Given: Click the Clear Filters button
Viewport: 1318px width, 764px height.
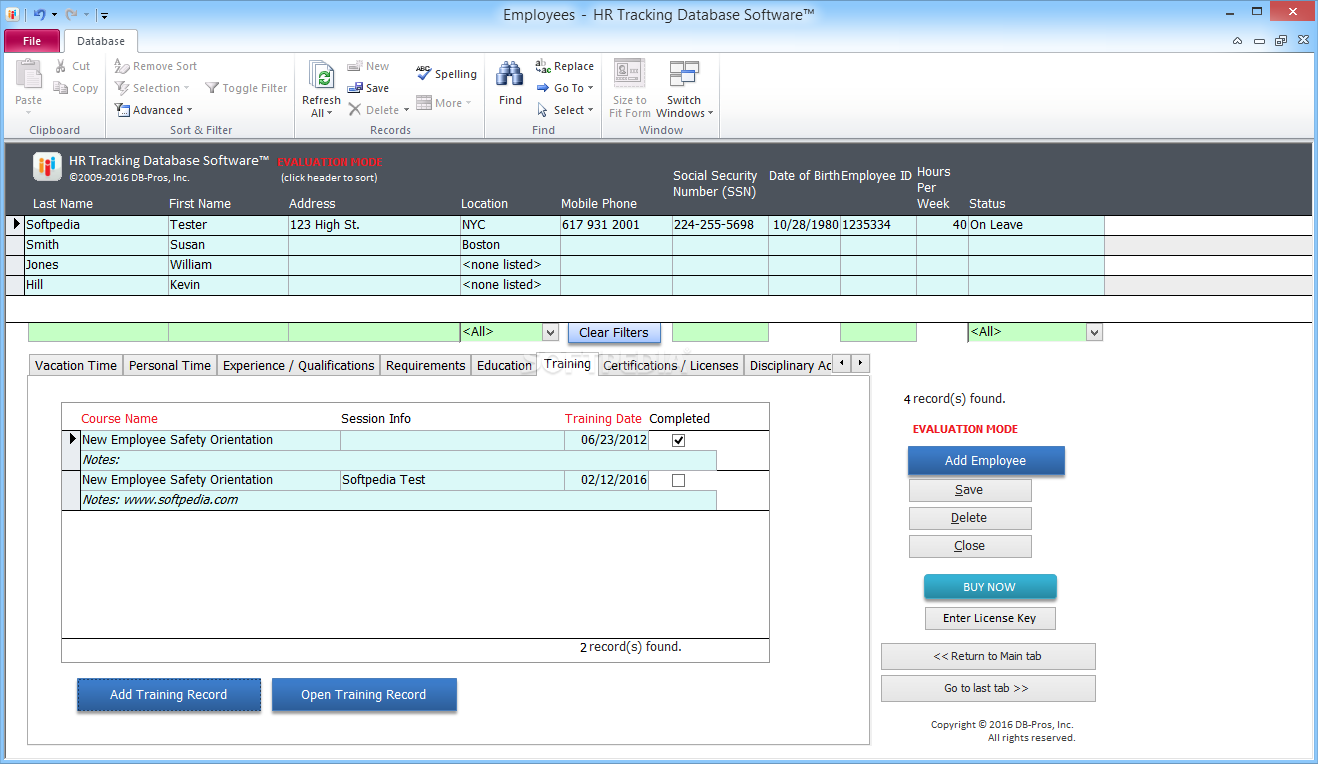Looking at the screenshot, I should (614, 333).
